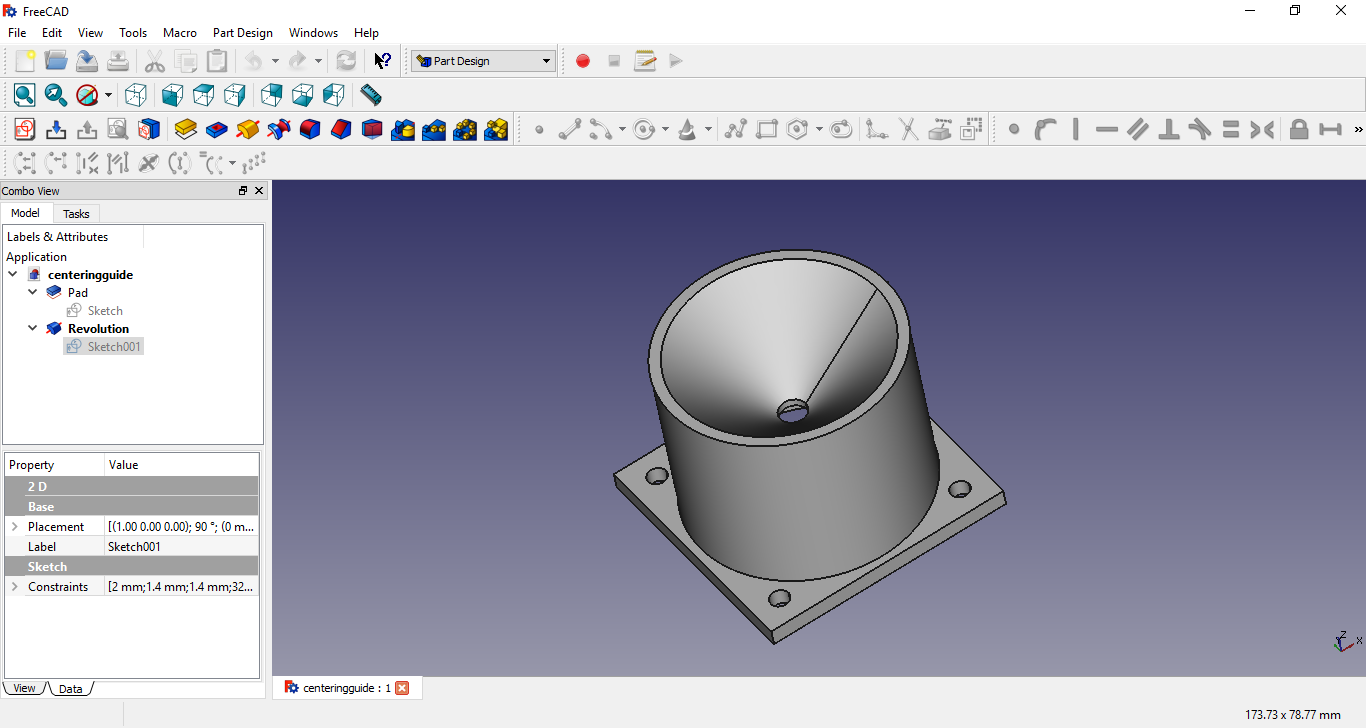
Task: Click the Fit All view icon
Action: 24,95
